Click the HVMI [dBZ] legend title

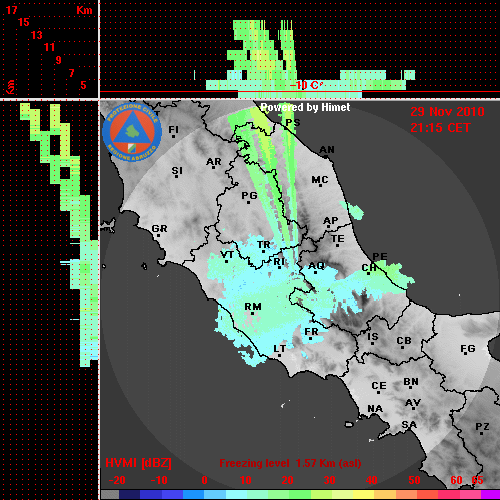coord(138,463)
